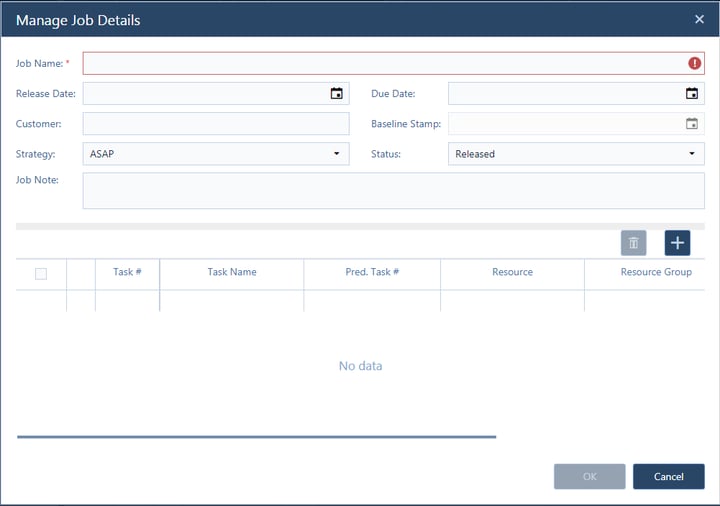Click the Pred. Task # column header
720x506 pixels.
point(372,272)
